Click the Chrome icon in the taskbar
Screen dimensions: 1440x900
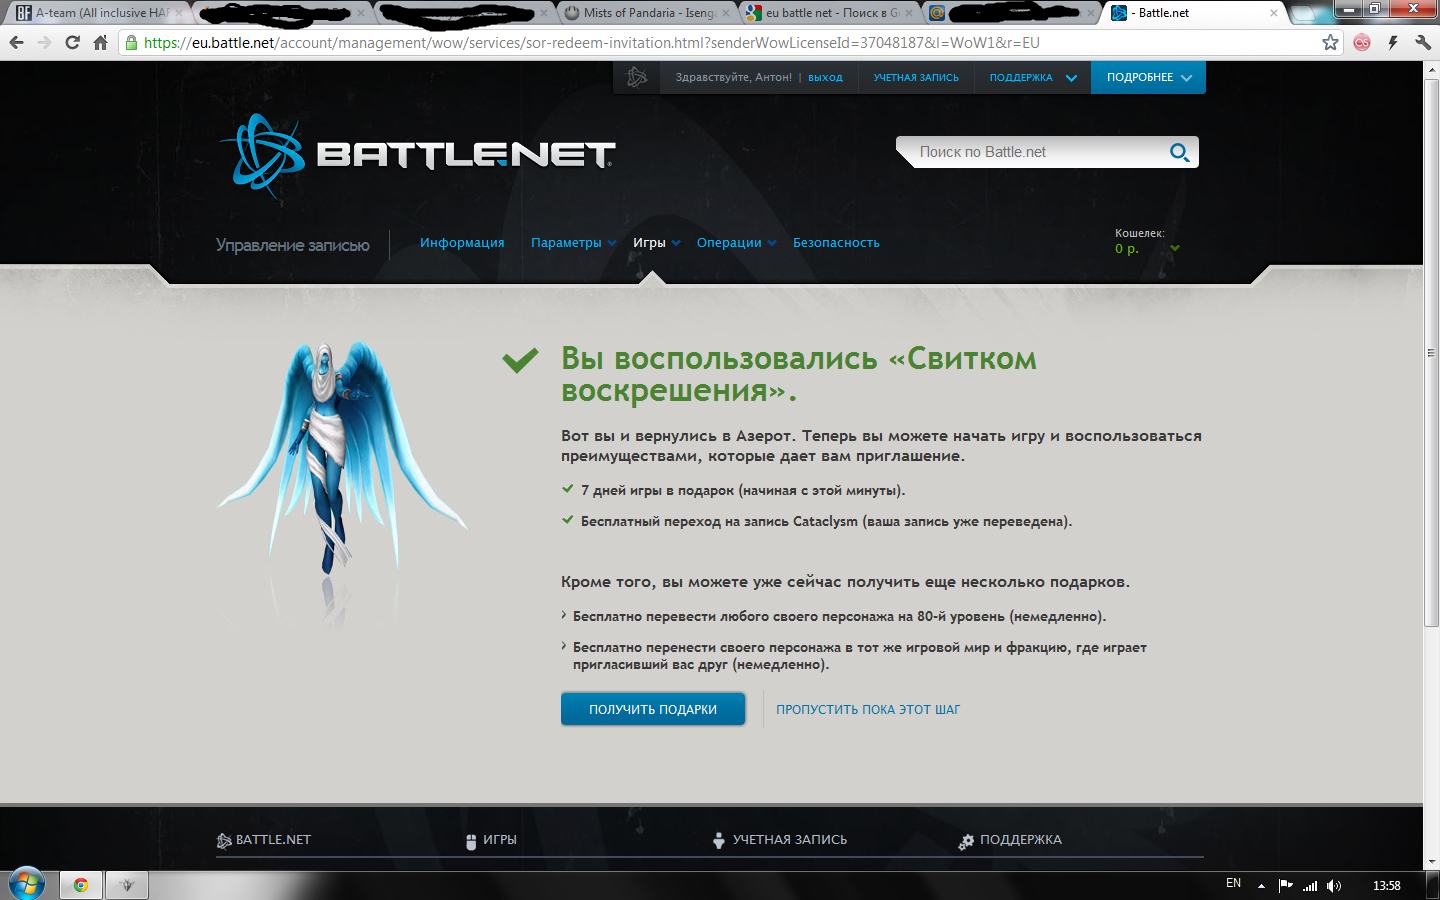click(x=81, y=885)
